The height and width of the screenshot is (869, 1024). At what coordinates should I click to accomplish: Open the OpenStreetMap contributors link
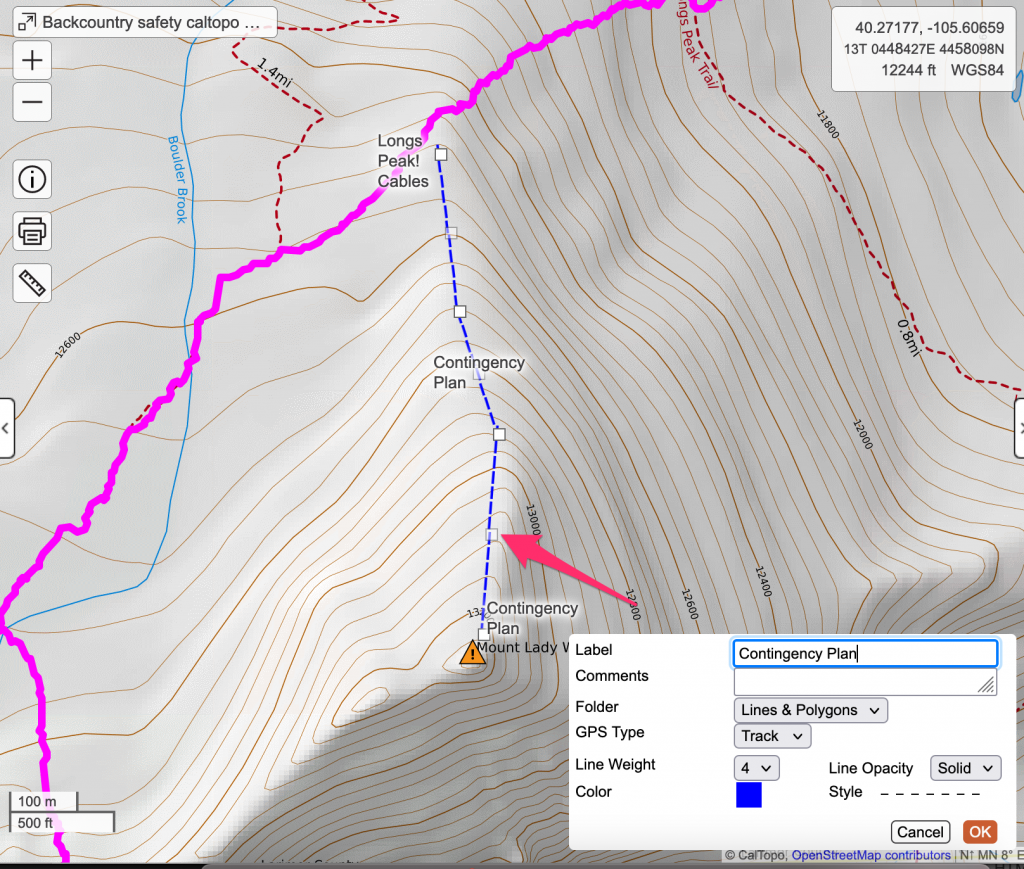click(870, 856)
